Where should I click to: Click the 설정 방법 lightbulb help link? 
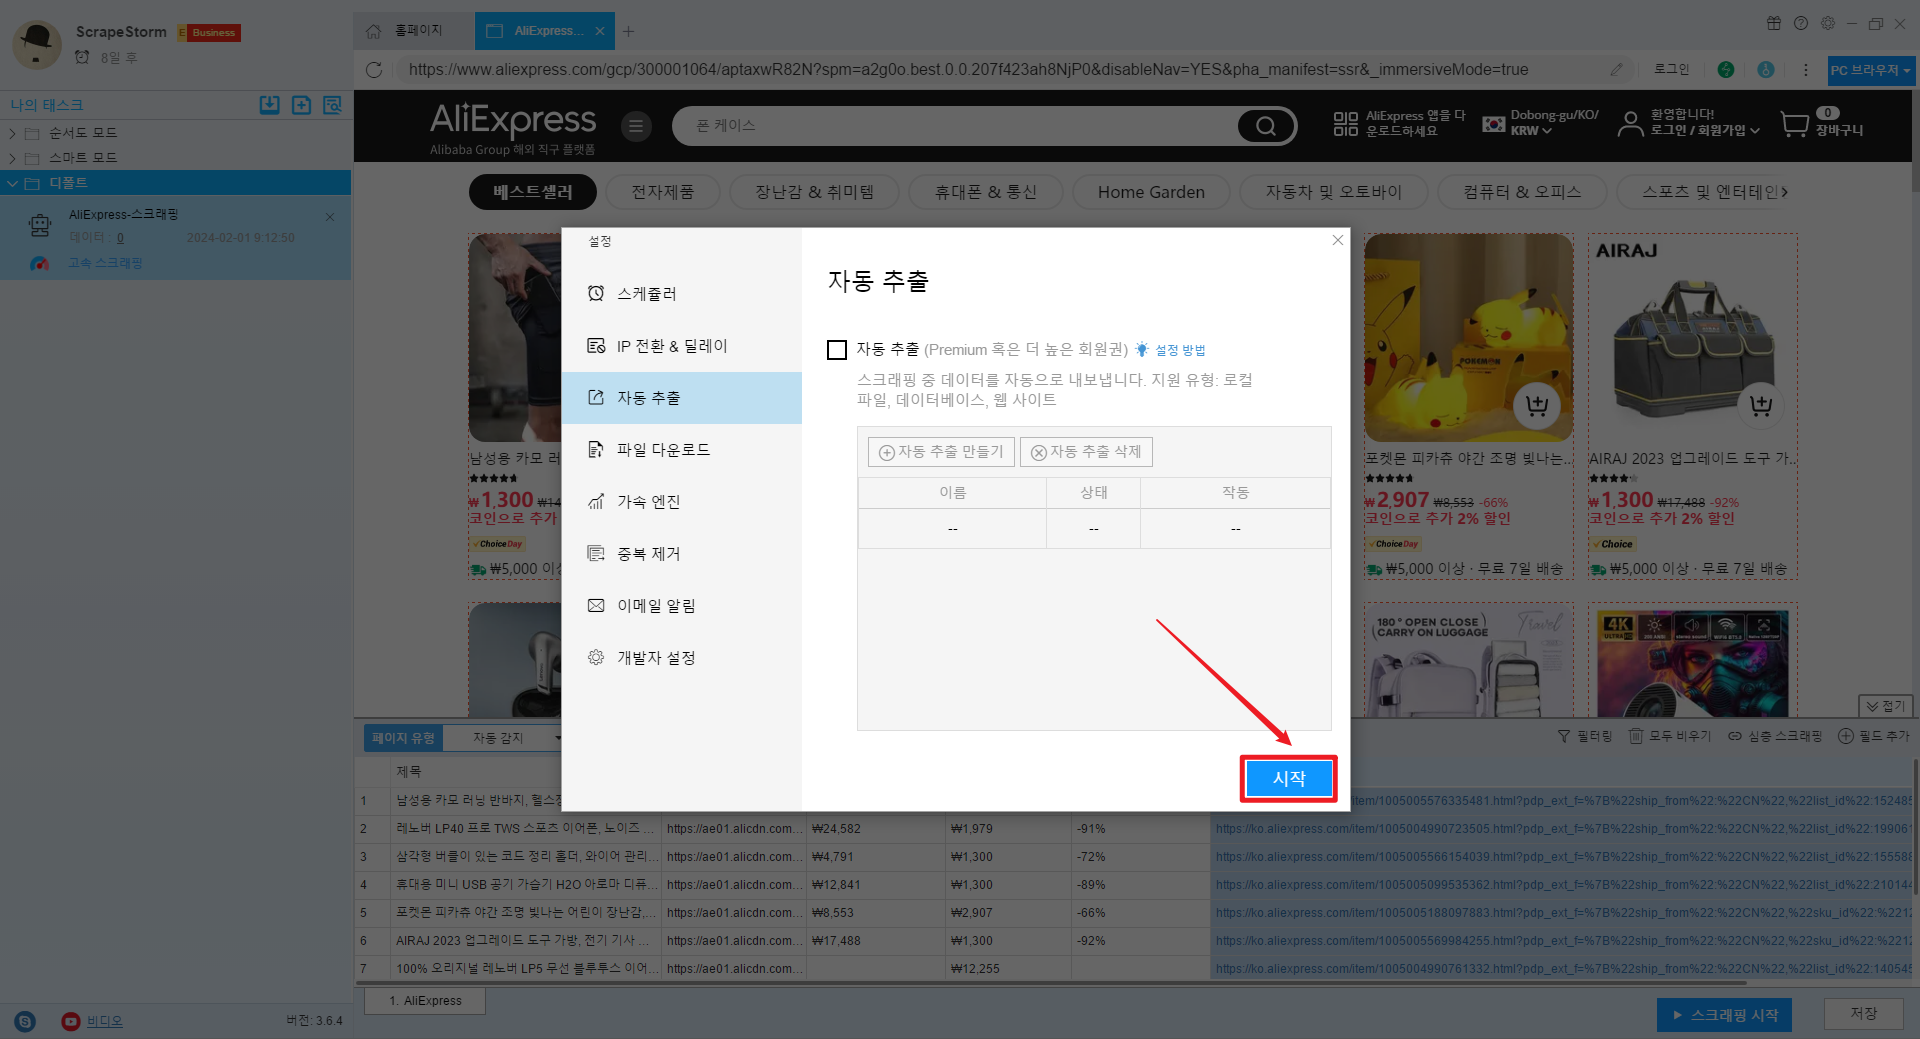[x=1170, y=350]
